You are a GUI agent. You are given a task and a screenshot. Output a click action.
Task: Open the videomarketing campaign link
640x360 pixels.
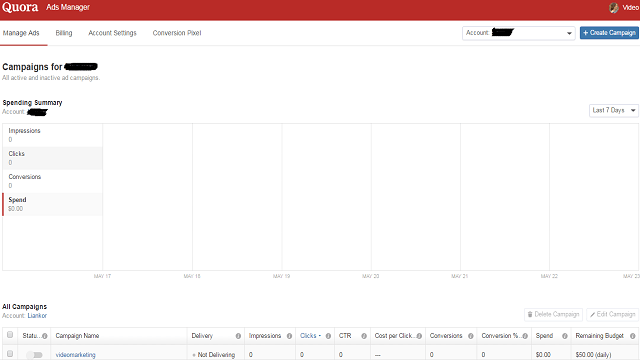click(x=76, y=355)
